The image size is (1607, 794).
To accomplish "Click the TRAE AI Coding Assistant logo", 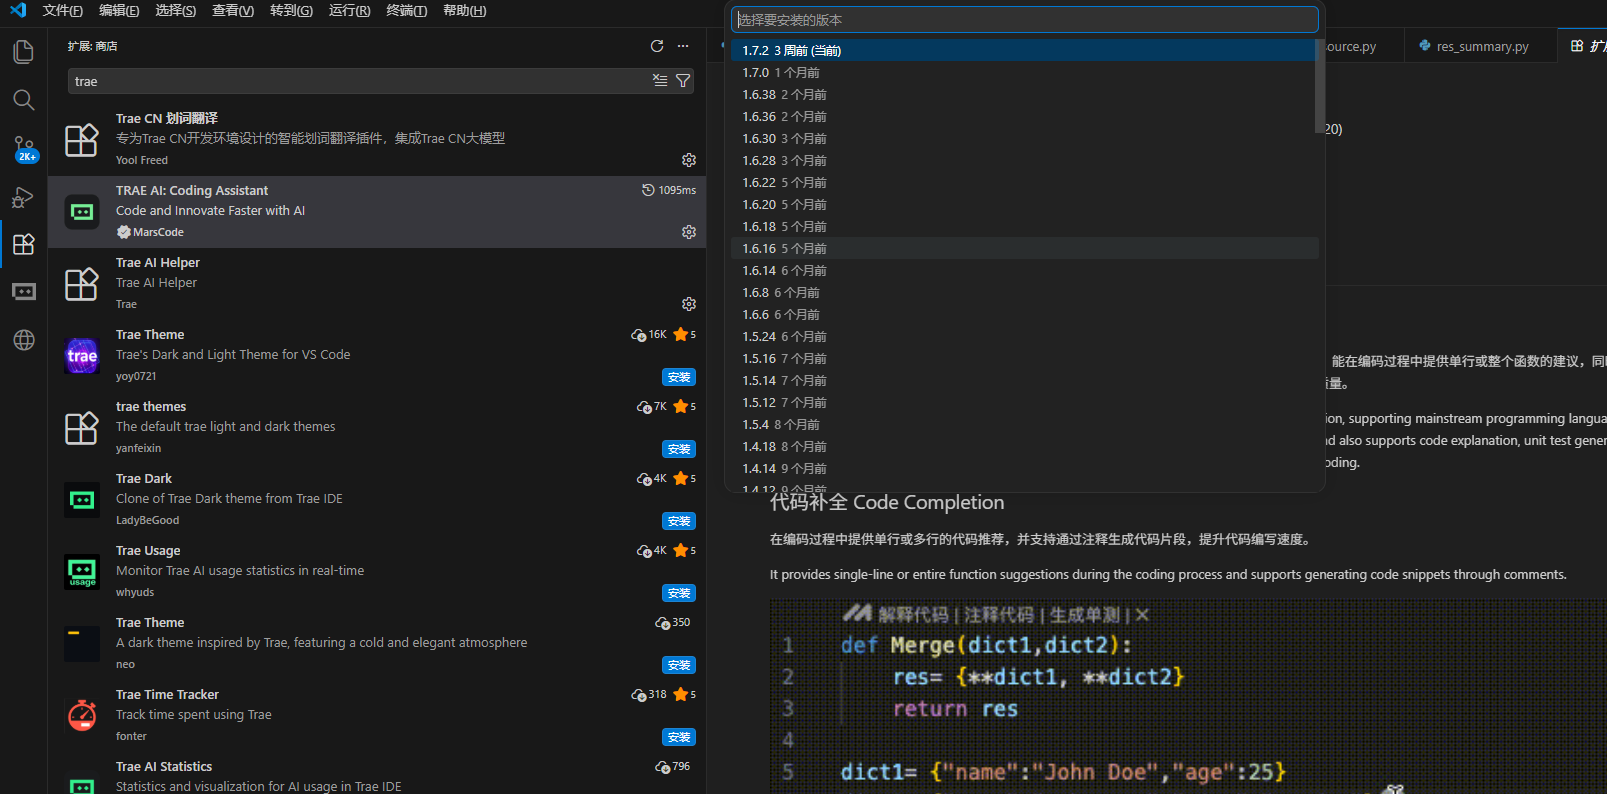I will coord(82,212).
